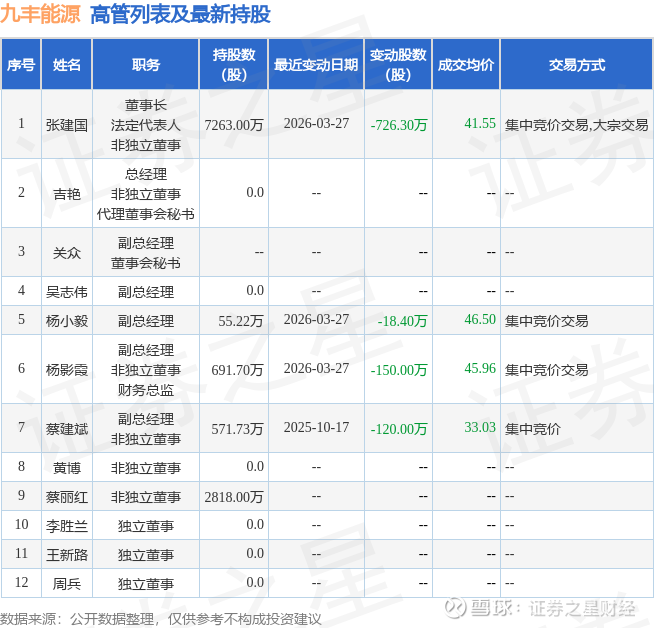Click holdings value 691.70万
This screenshot has height=628, width=654.
237,369
